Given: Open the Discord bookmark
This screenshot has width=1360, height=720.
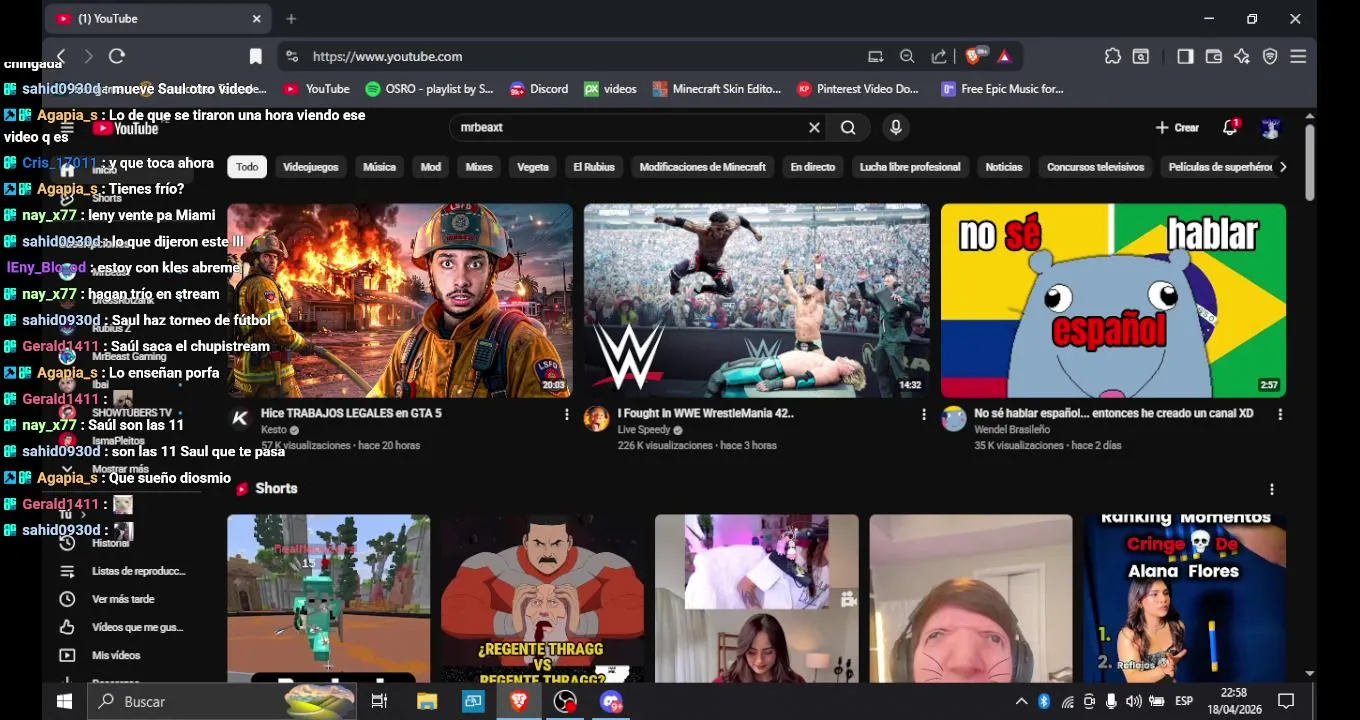Looking at the screenshot, I should [539, 89].
